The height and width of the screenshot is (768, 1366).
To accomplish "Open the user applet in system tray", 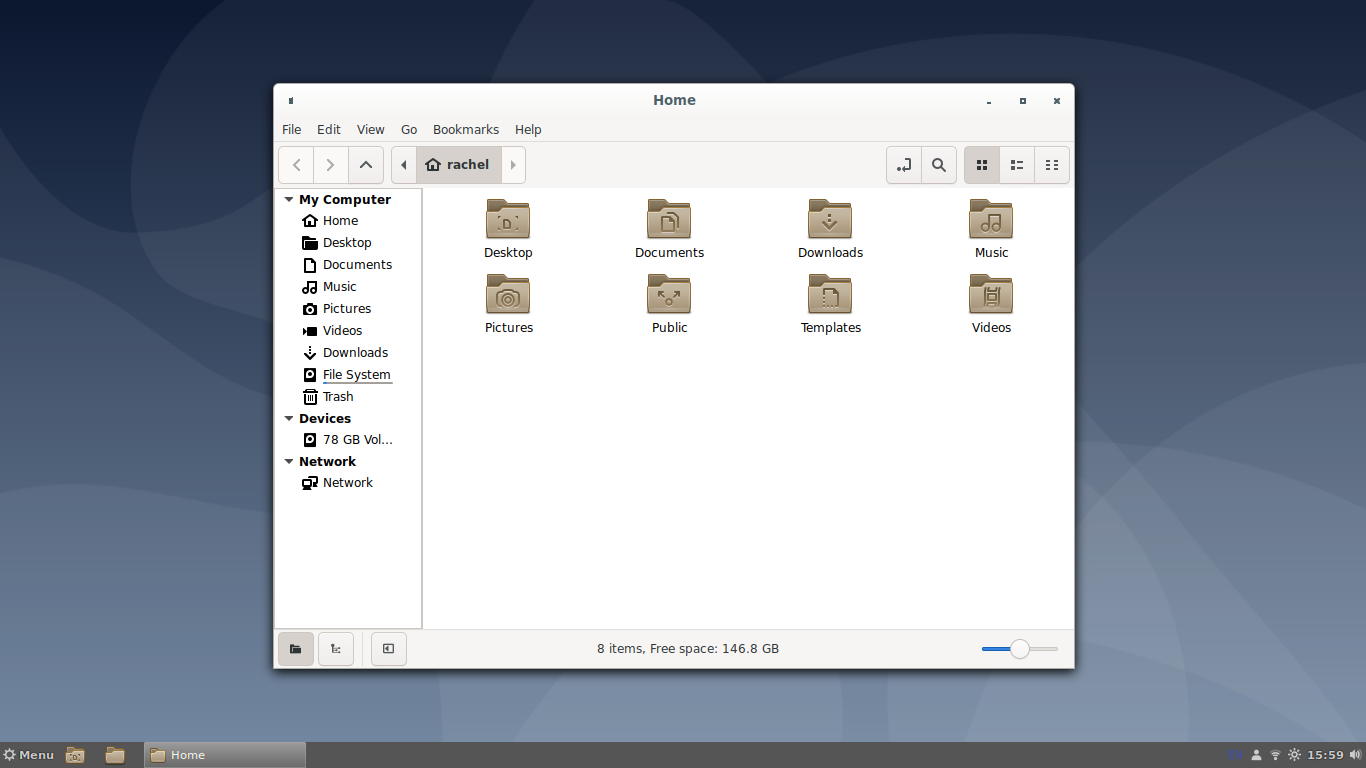I will pos(1256,755).
